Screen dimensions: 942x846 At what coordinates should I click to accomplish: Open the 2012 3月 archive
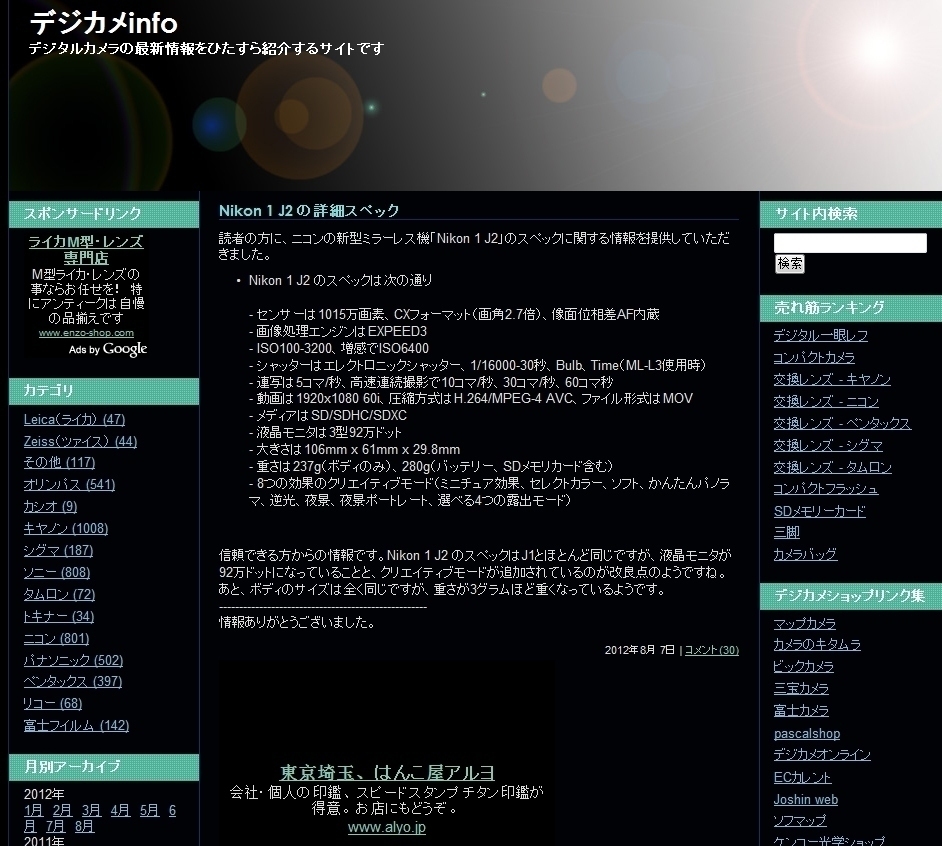pos(92,811)
